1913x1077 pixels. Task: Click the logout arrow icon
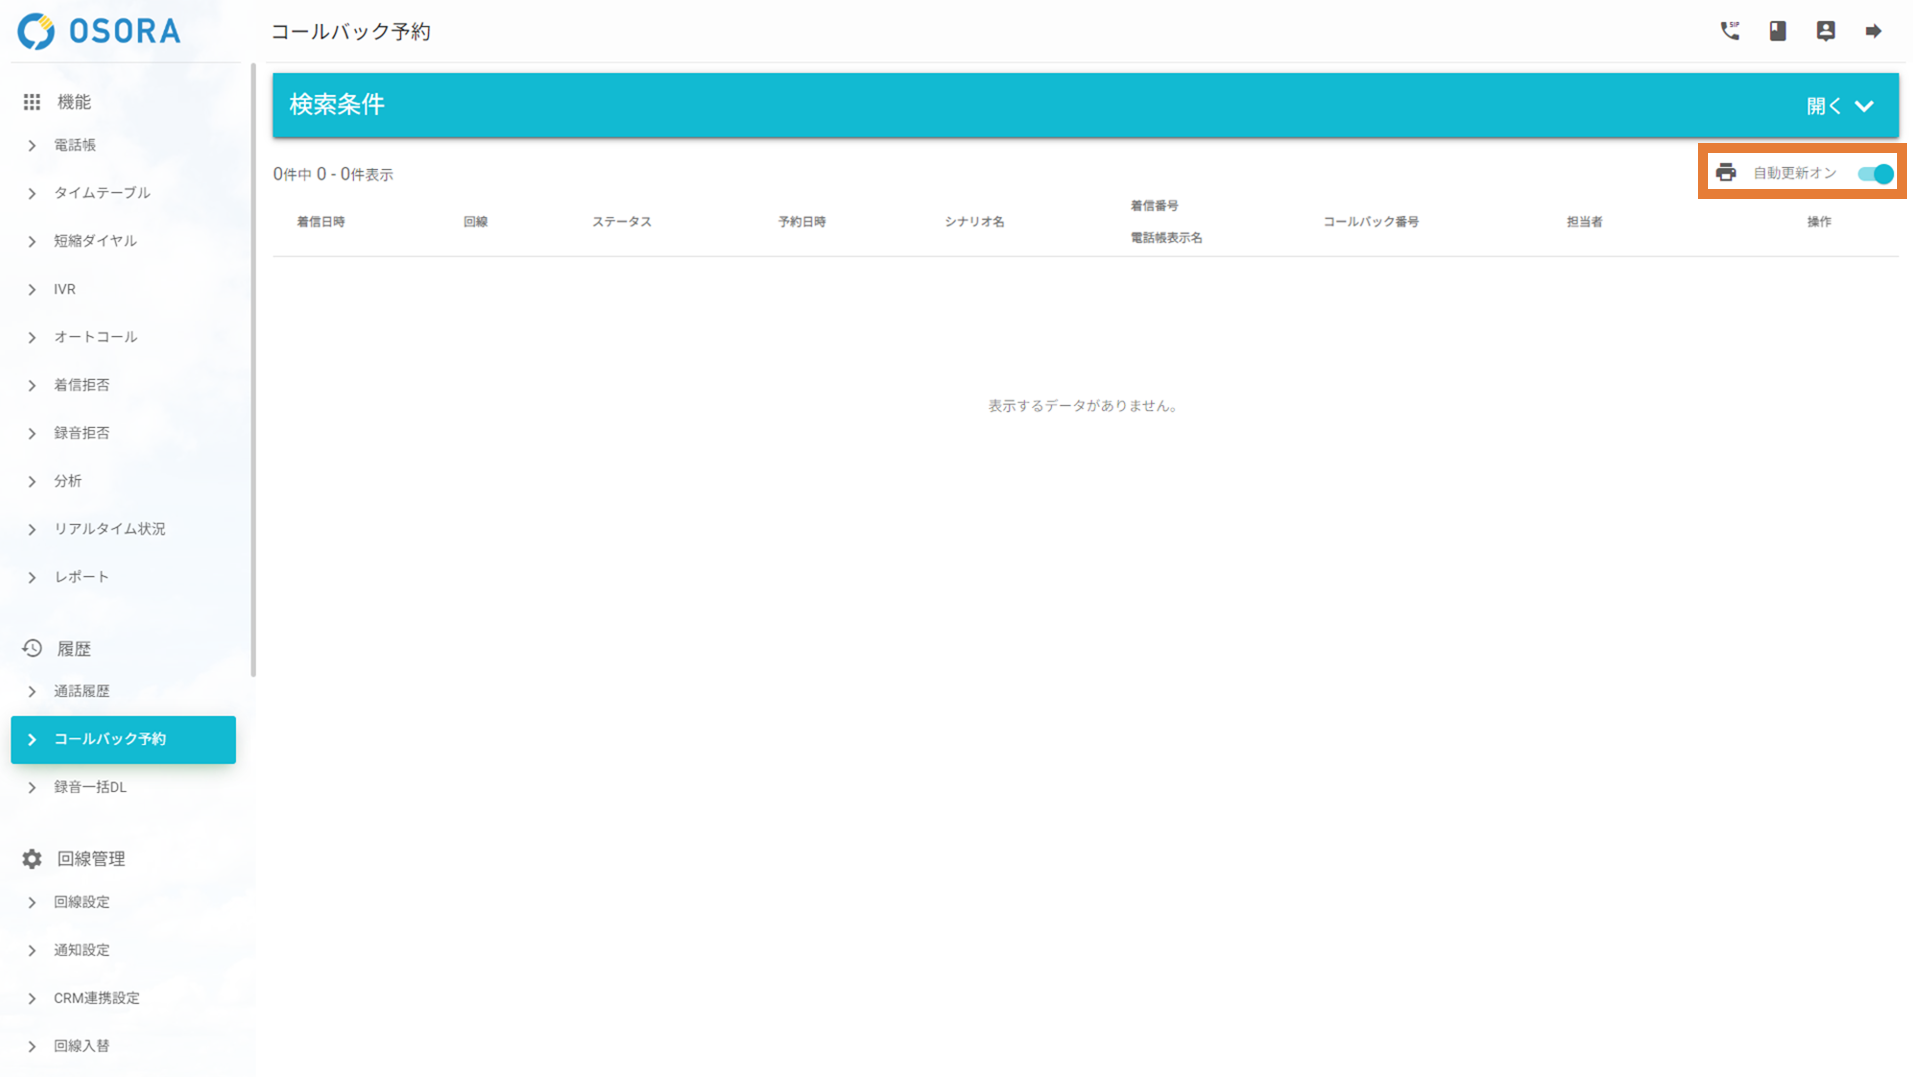coord(1873,31)
